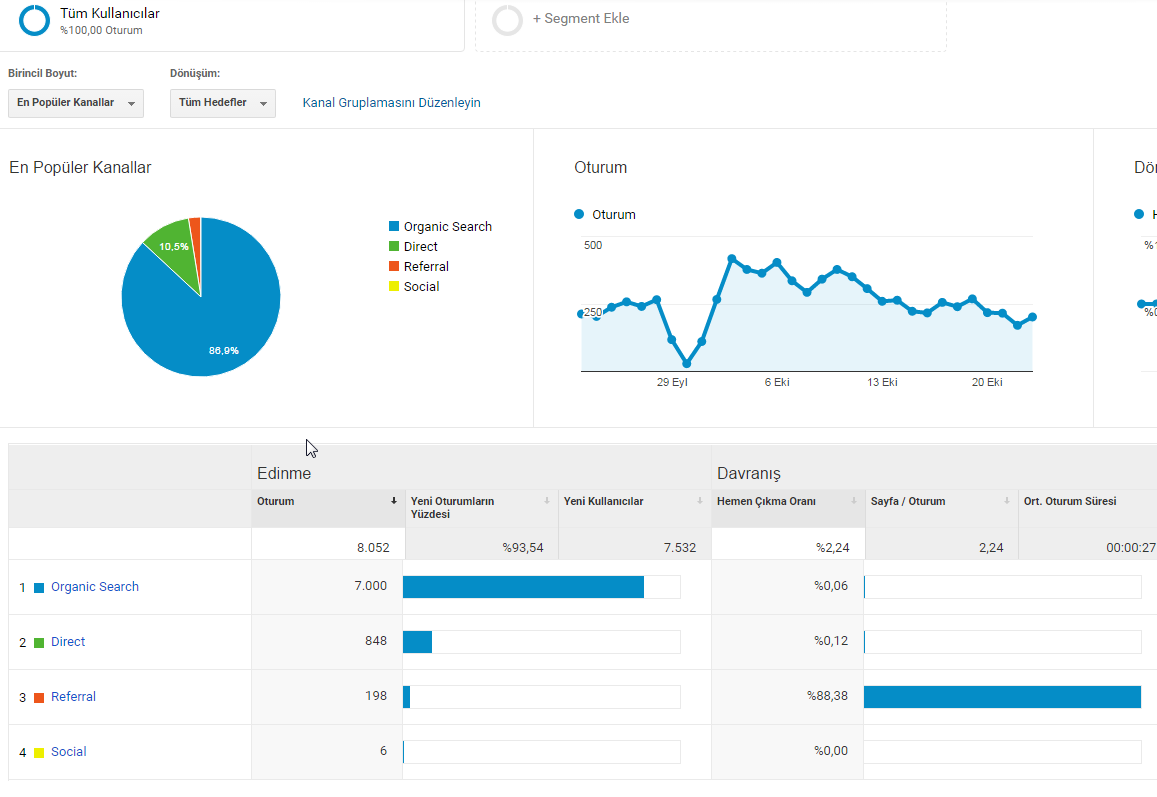Viewport: 1157px width, 797px height.
Task: Click the blue Organic Search legend swatch
Action: pyautogui.click(x=394, y=227)
